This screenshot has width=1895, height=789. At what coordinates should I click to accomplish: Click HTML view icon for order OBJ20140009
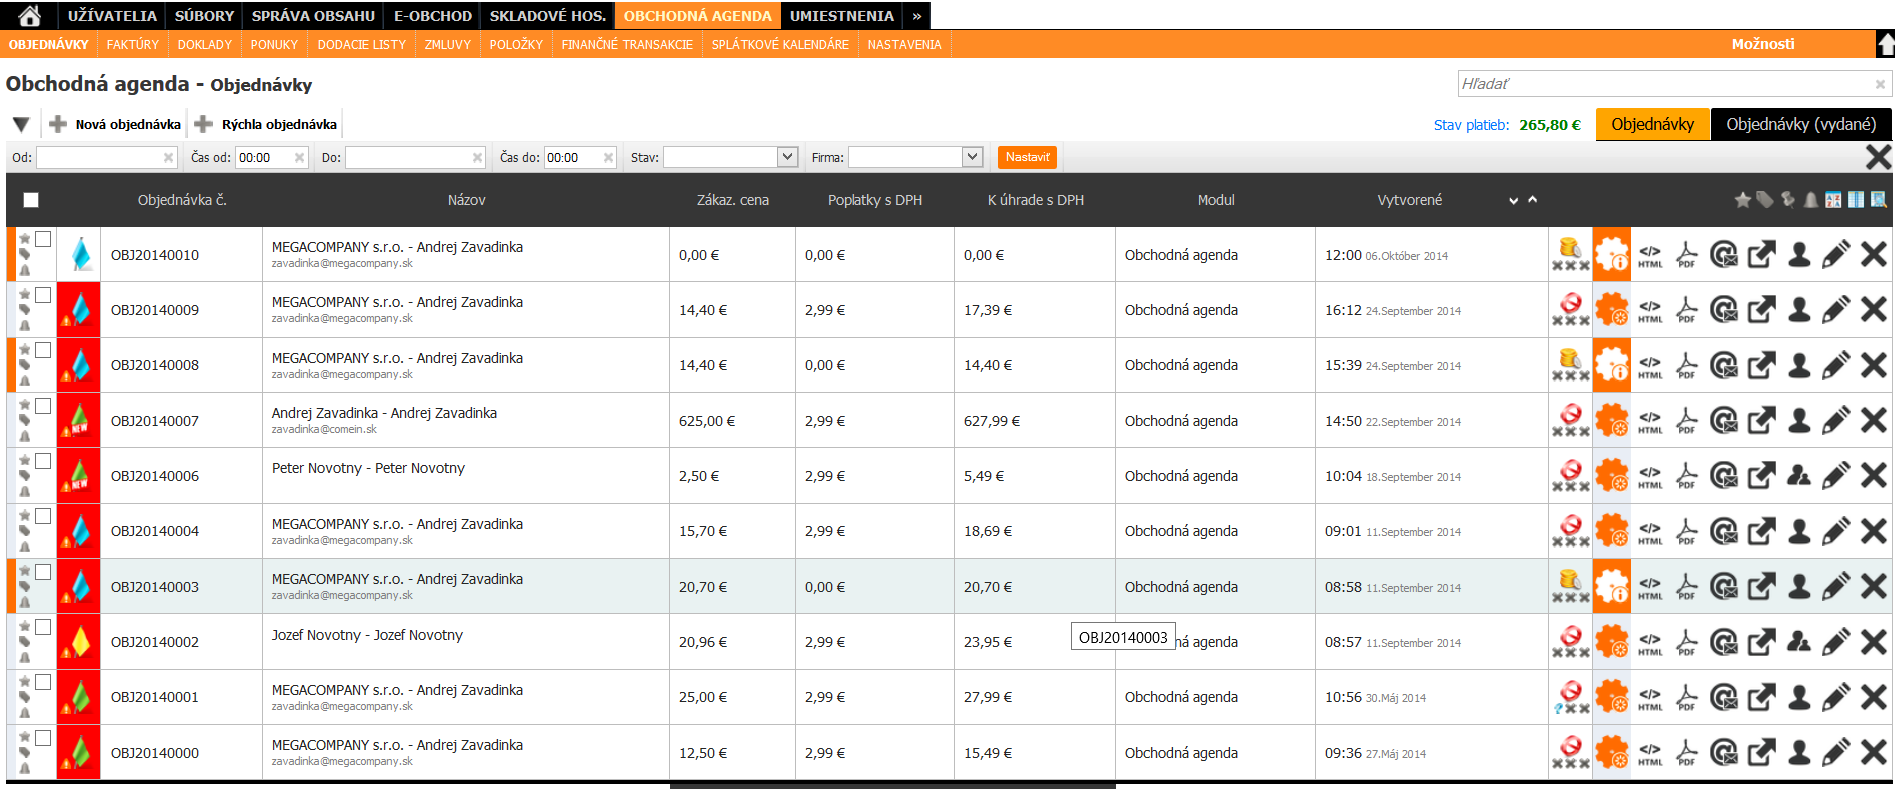pyautogui.click(x=1650, y=310)
